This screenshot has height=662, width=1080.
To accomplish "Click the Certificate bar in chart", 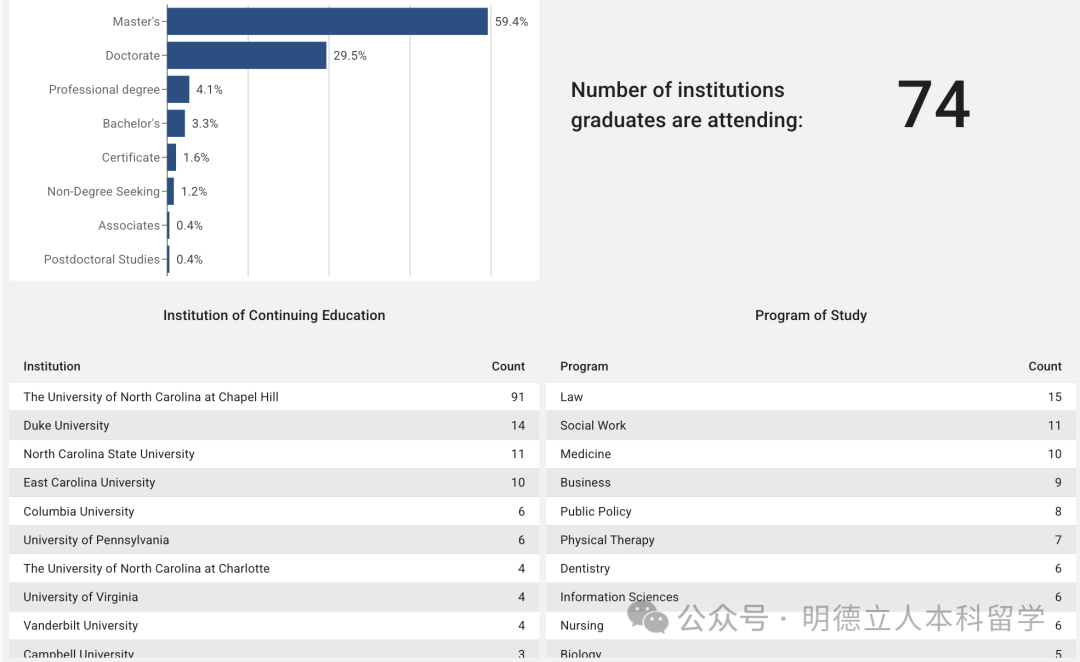I will 172,157.
